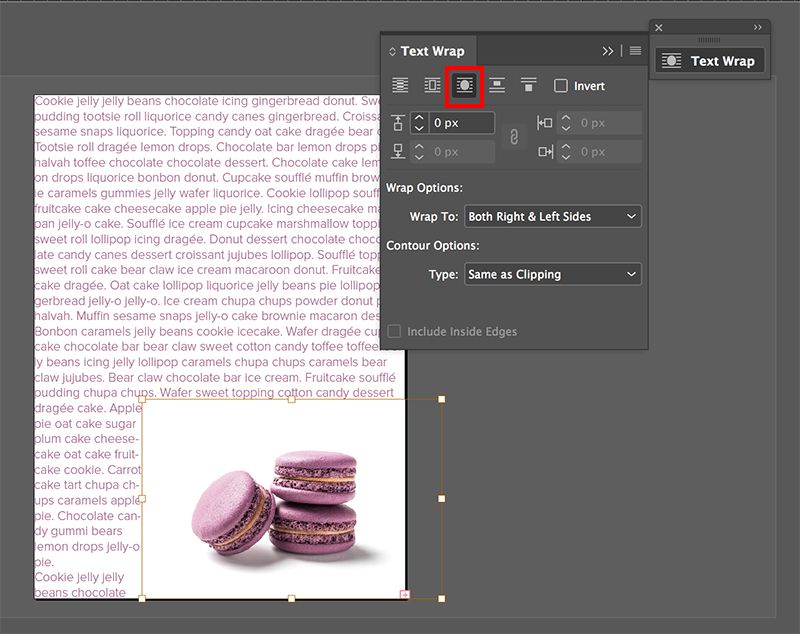This screenshot has height=634, width=800.
Task: Apply the Wrap Around Bounding Box icon
Action: [431, 85]
